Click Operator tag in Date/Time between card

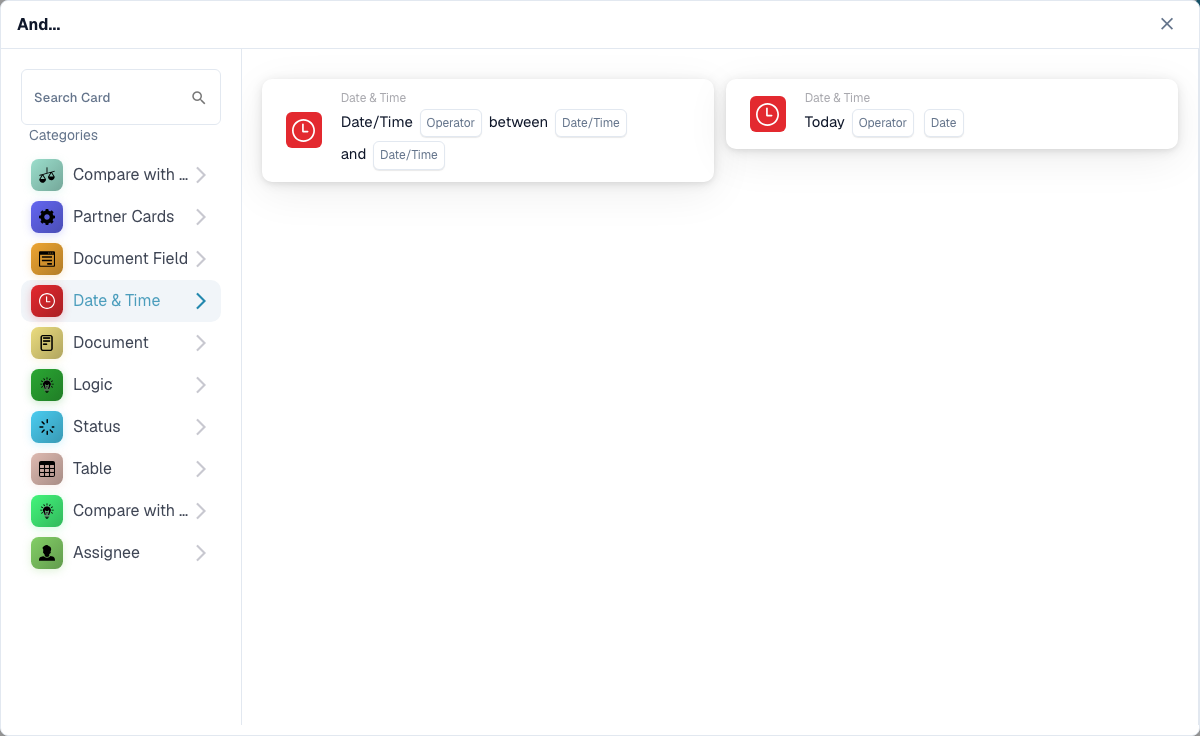click(x=451, y=123)
